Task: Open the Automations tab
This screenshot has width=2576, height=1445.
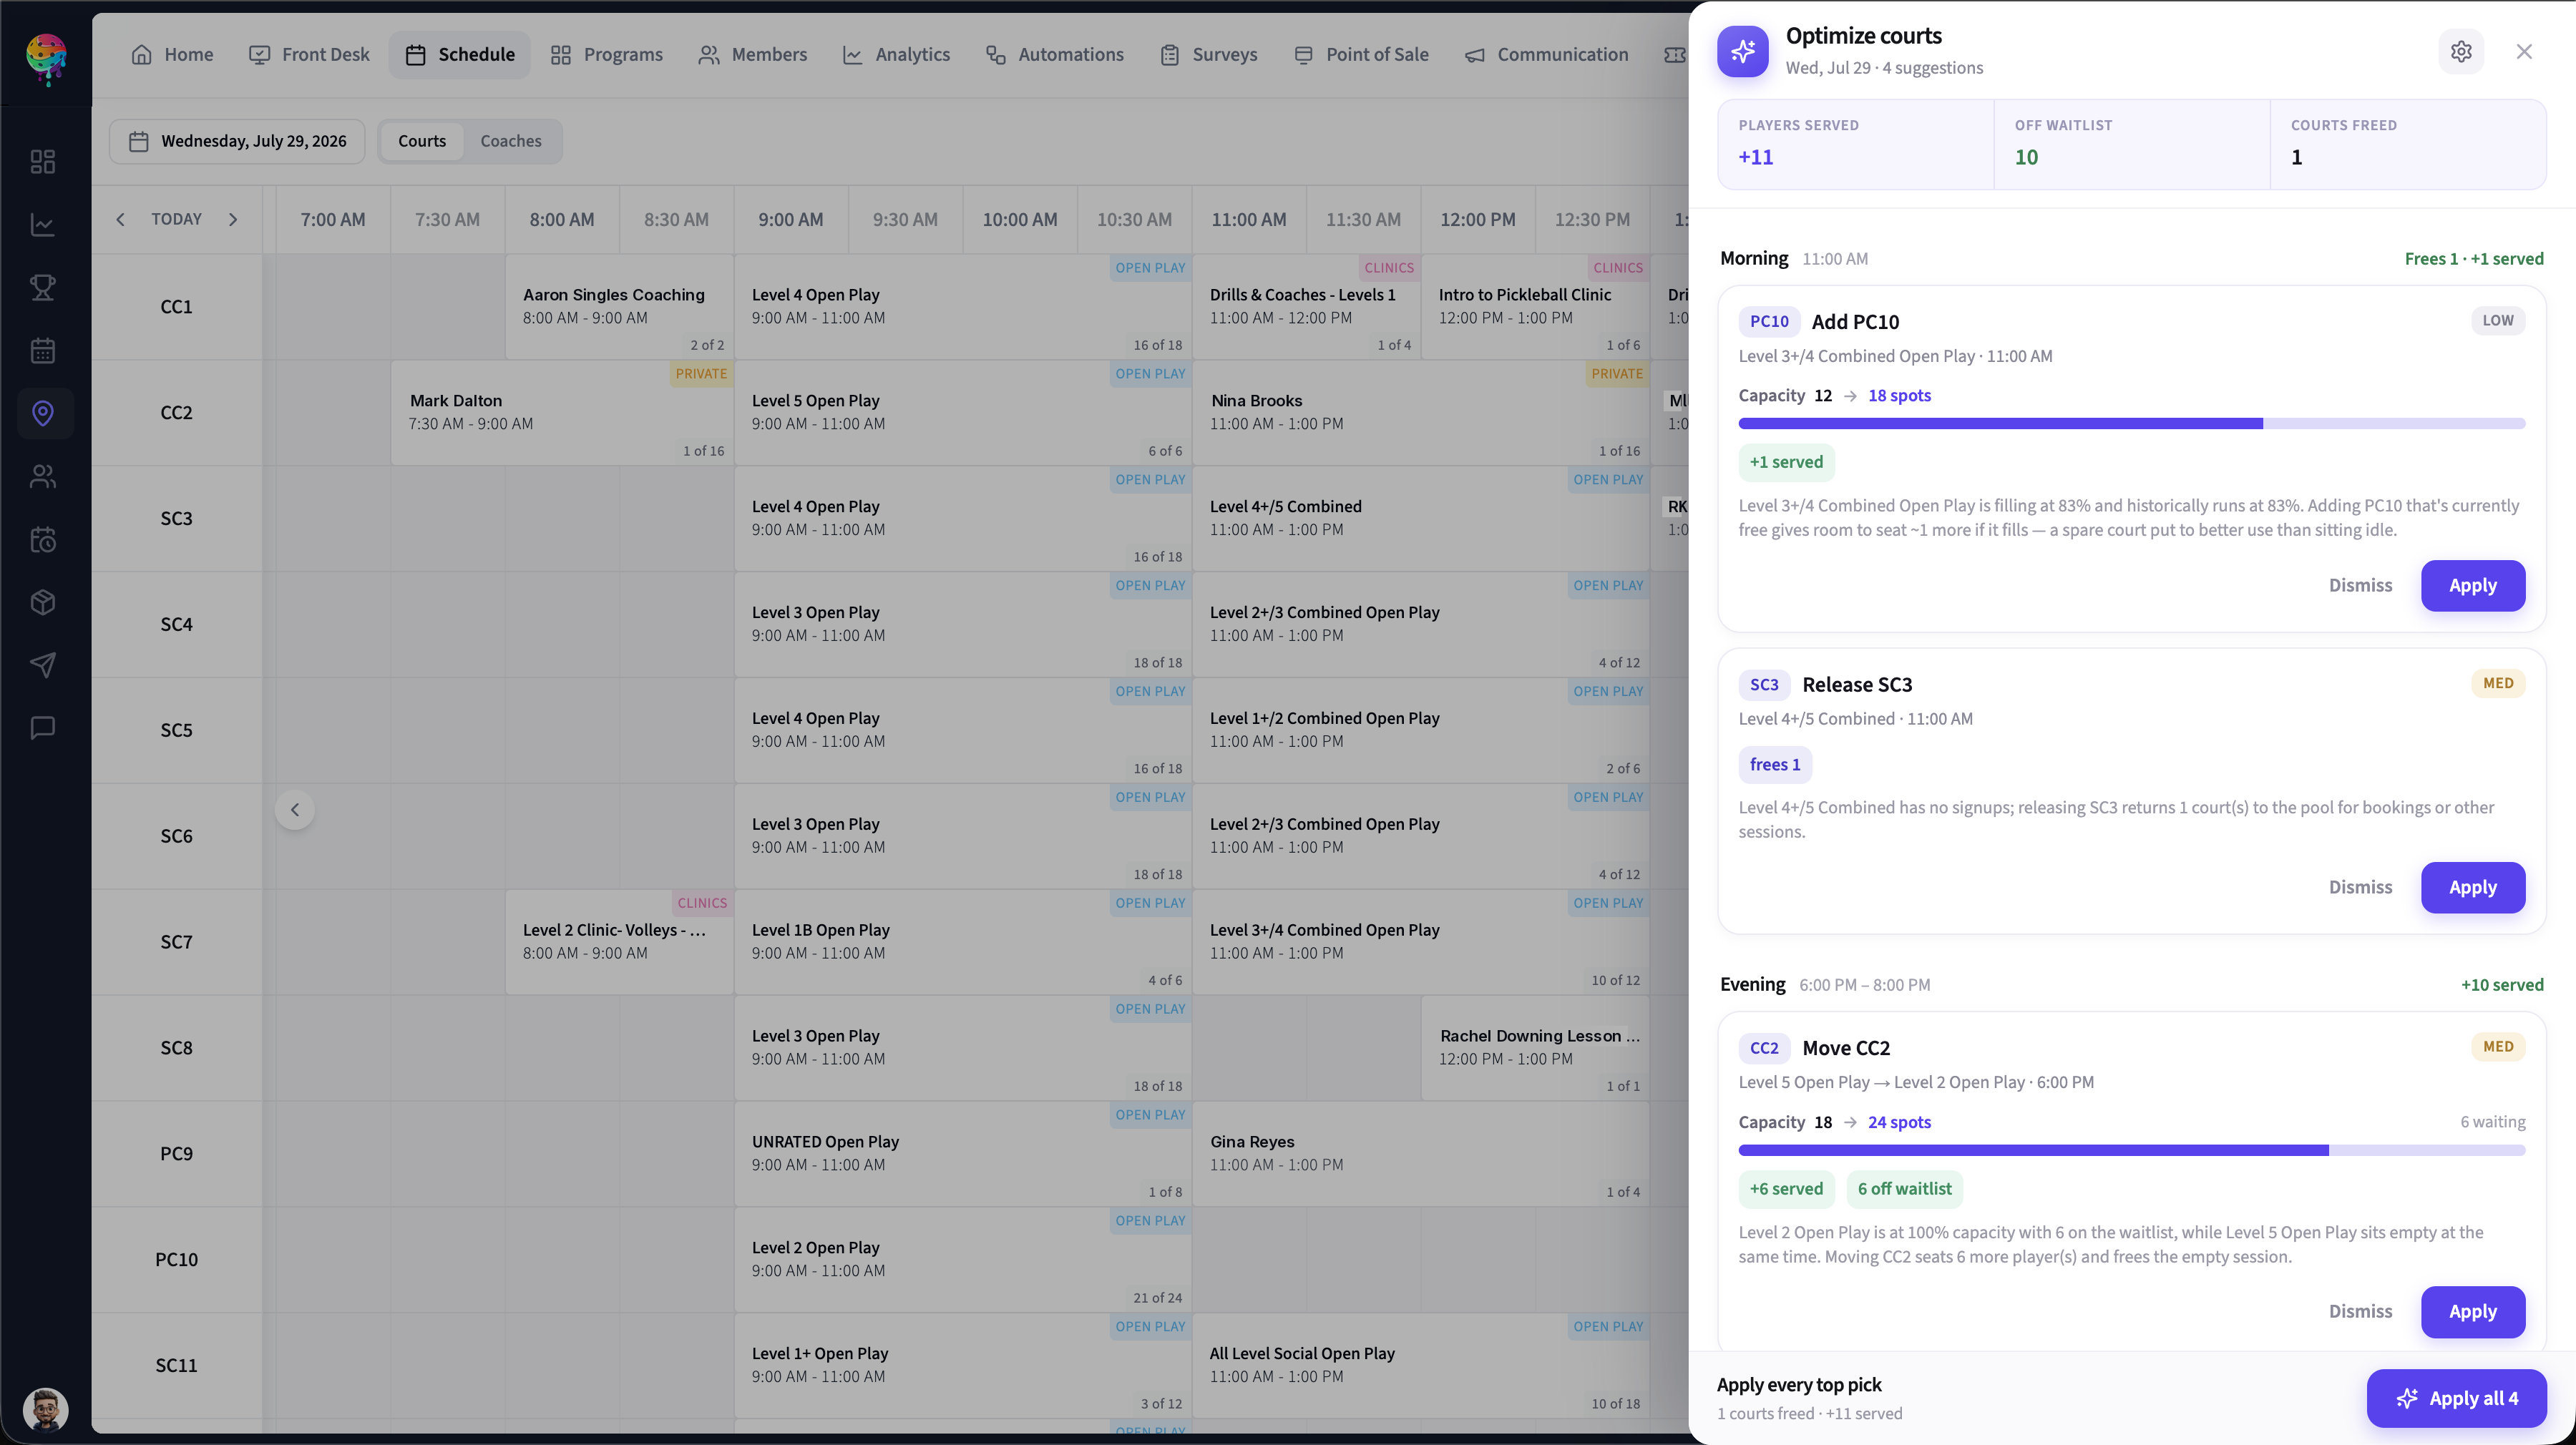Action: point(1054,55)
